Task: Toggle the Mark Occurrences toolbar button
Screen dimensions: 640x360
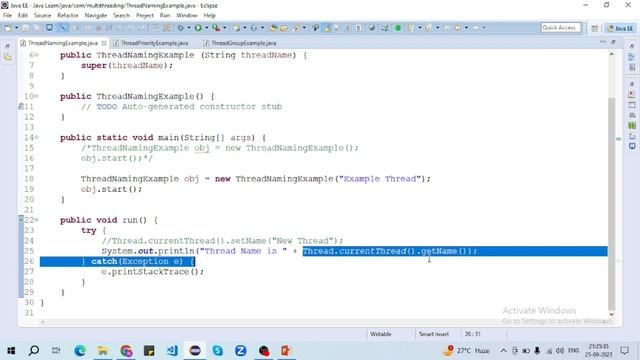Action: point(327,28)
